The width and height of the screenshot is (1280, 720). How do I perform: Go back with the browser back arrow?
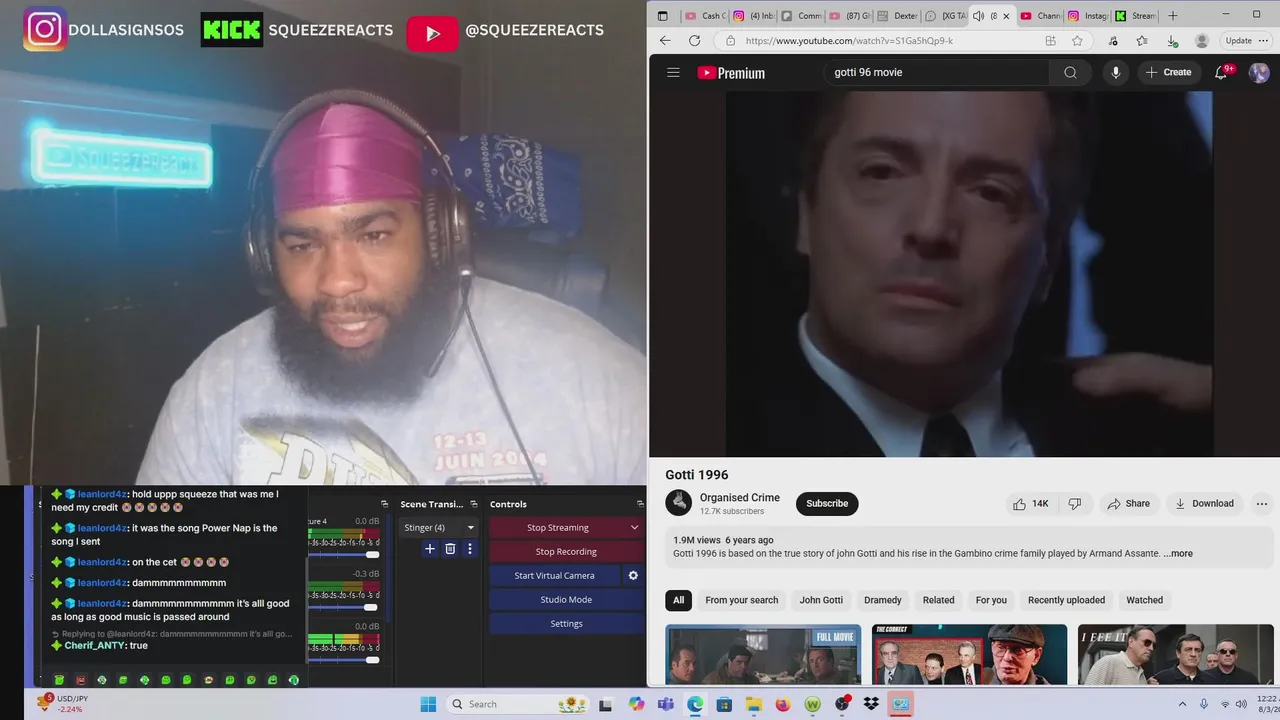tap(666, 41)
